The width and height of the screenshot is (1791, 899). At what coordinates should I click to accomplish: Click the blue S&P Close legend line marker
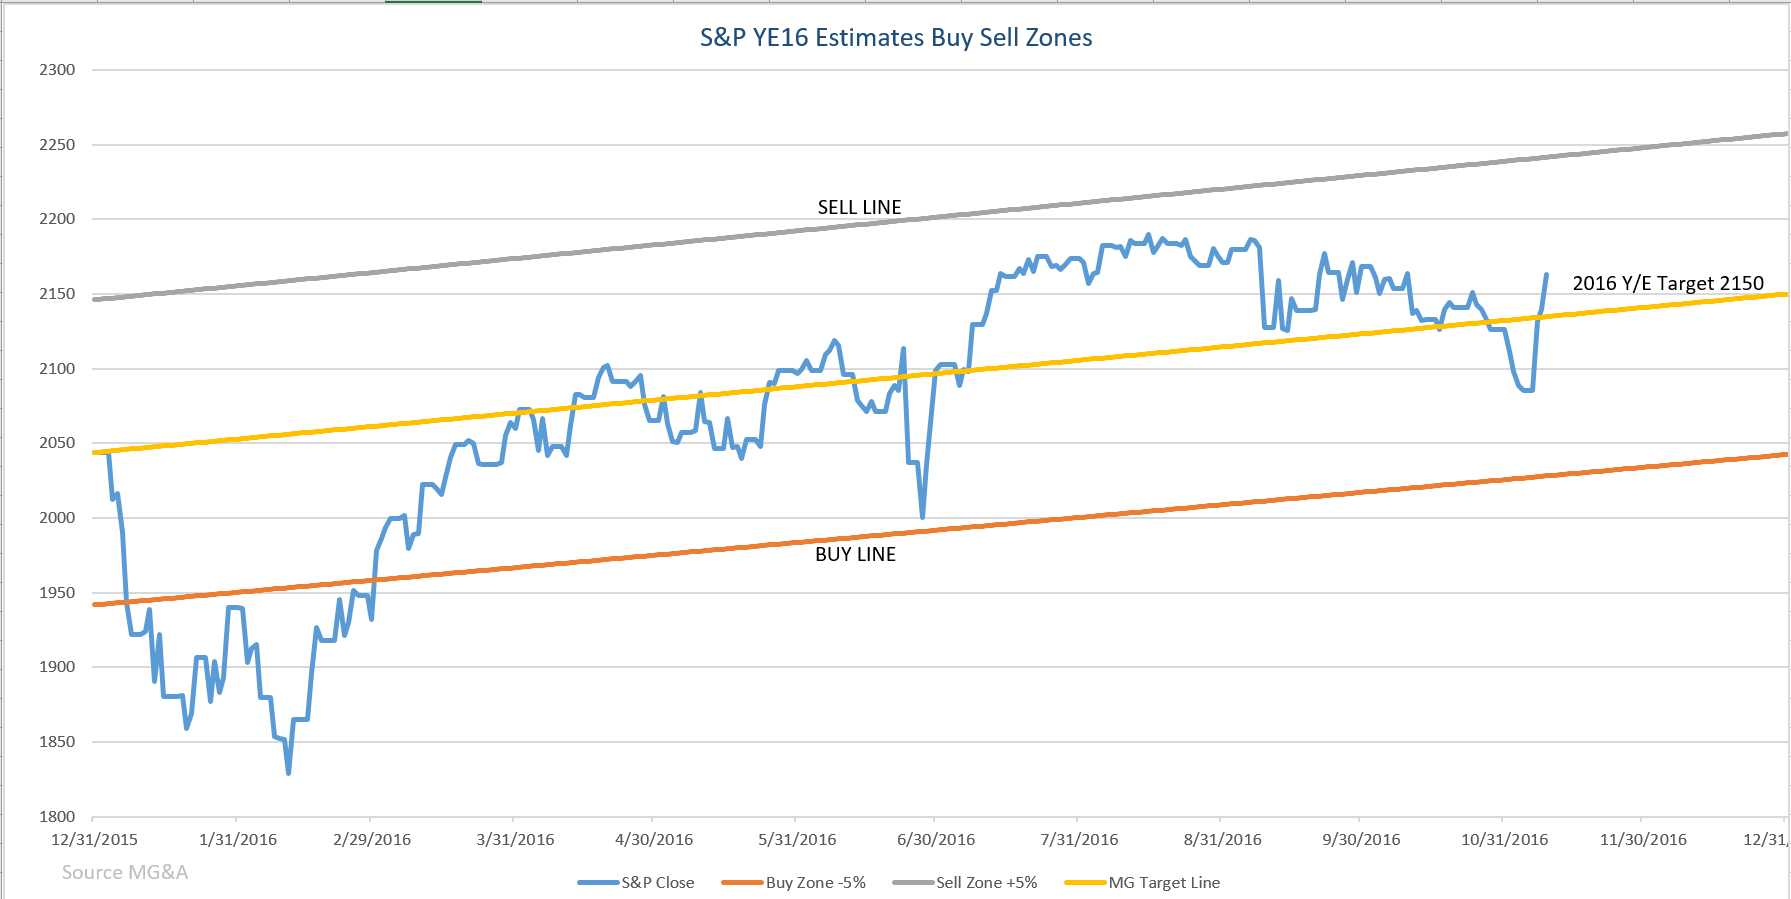tap(598, 883)
